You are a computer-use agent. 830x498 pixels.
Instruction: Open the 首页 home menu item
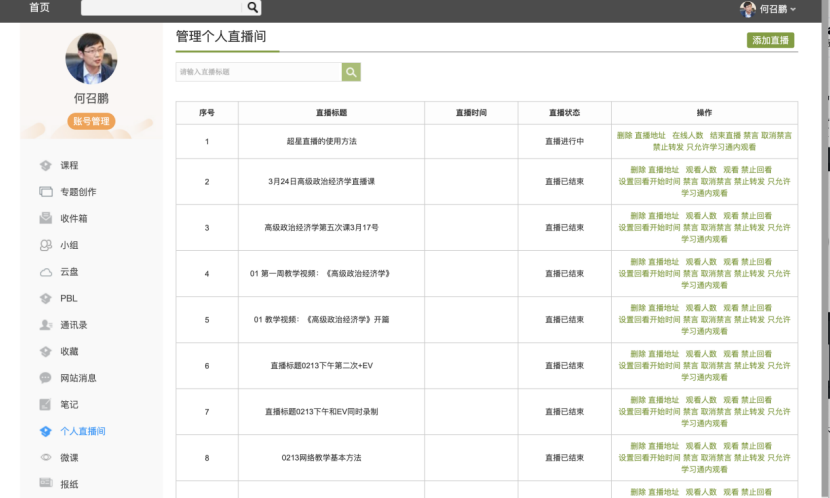pyautogui.click(x=39, y=8)
